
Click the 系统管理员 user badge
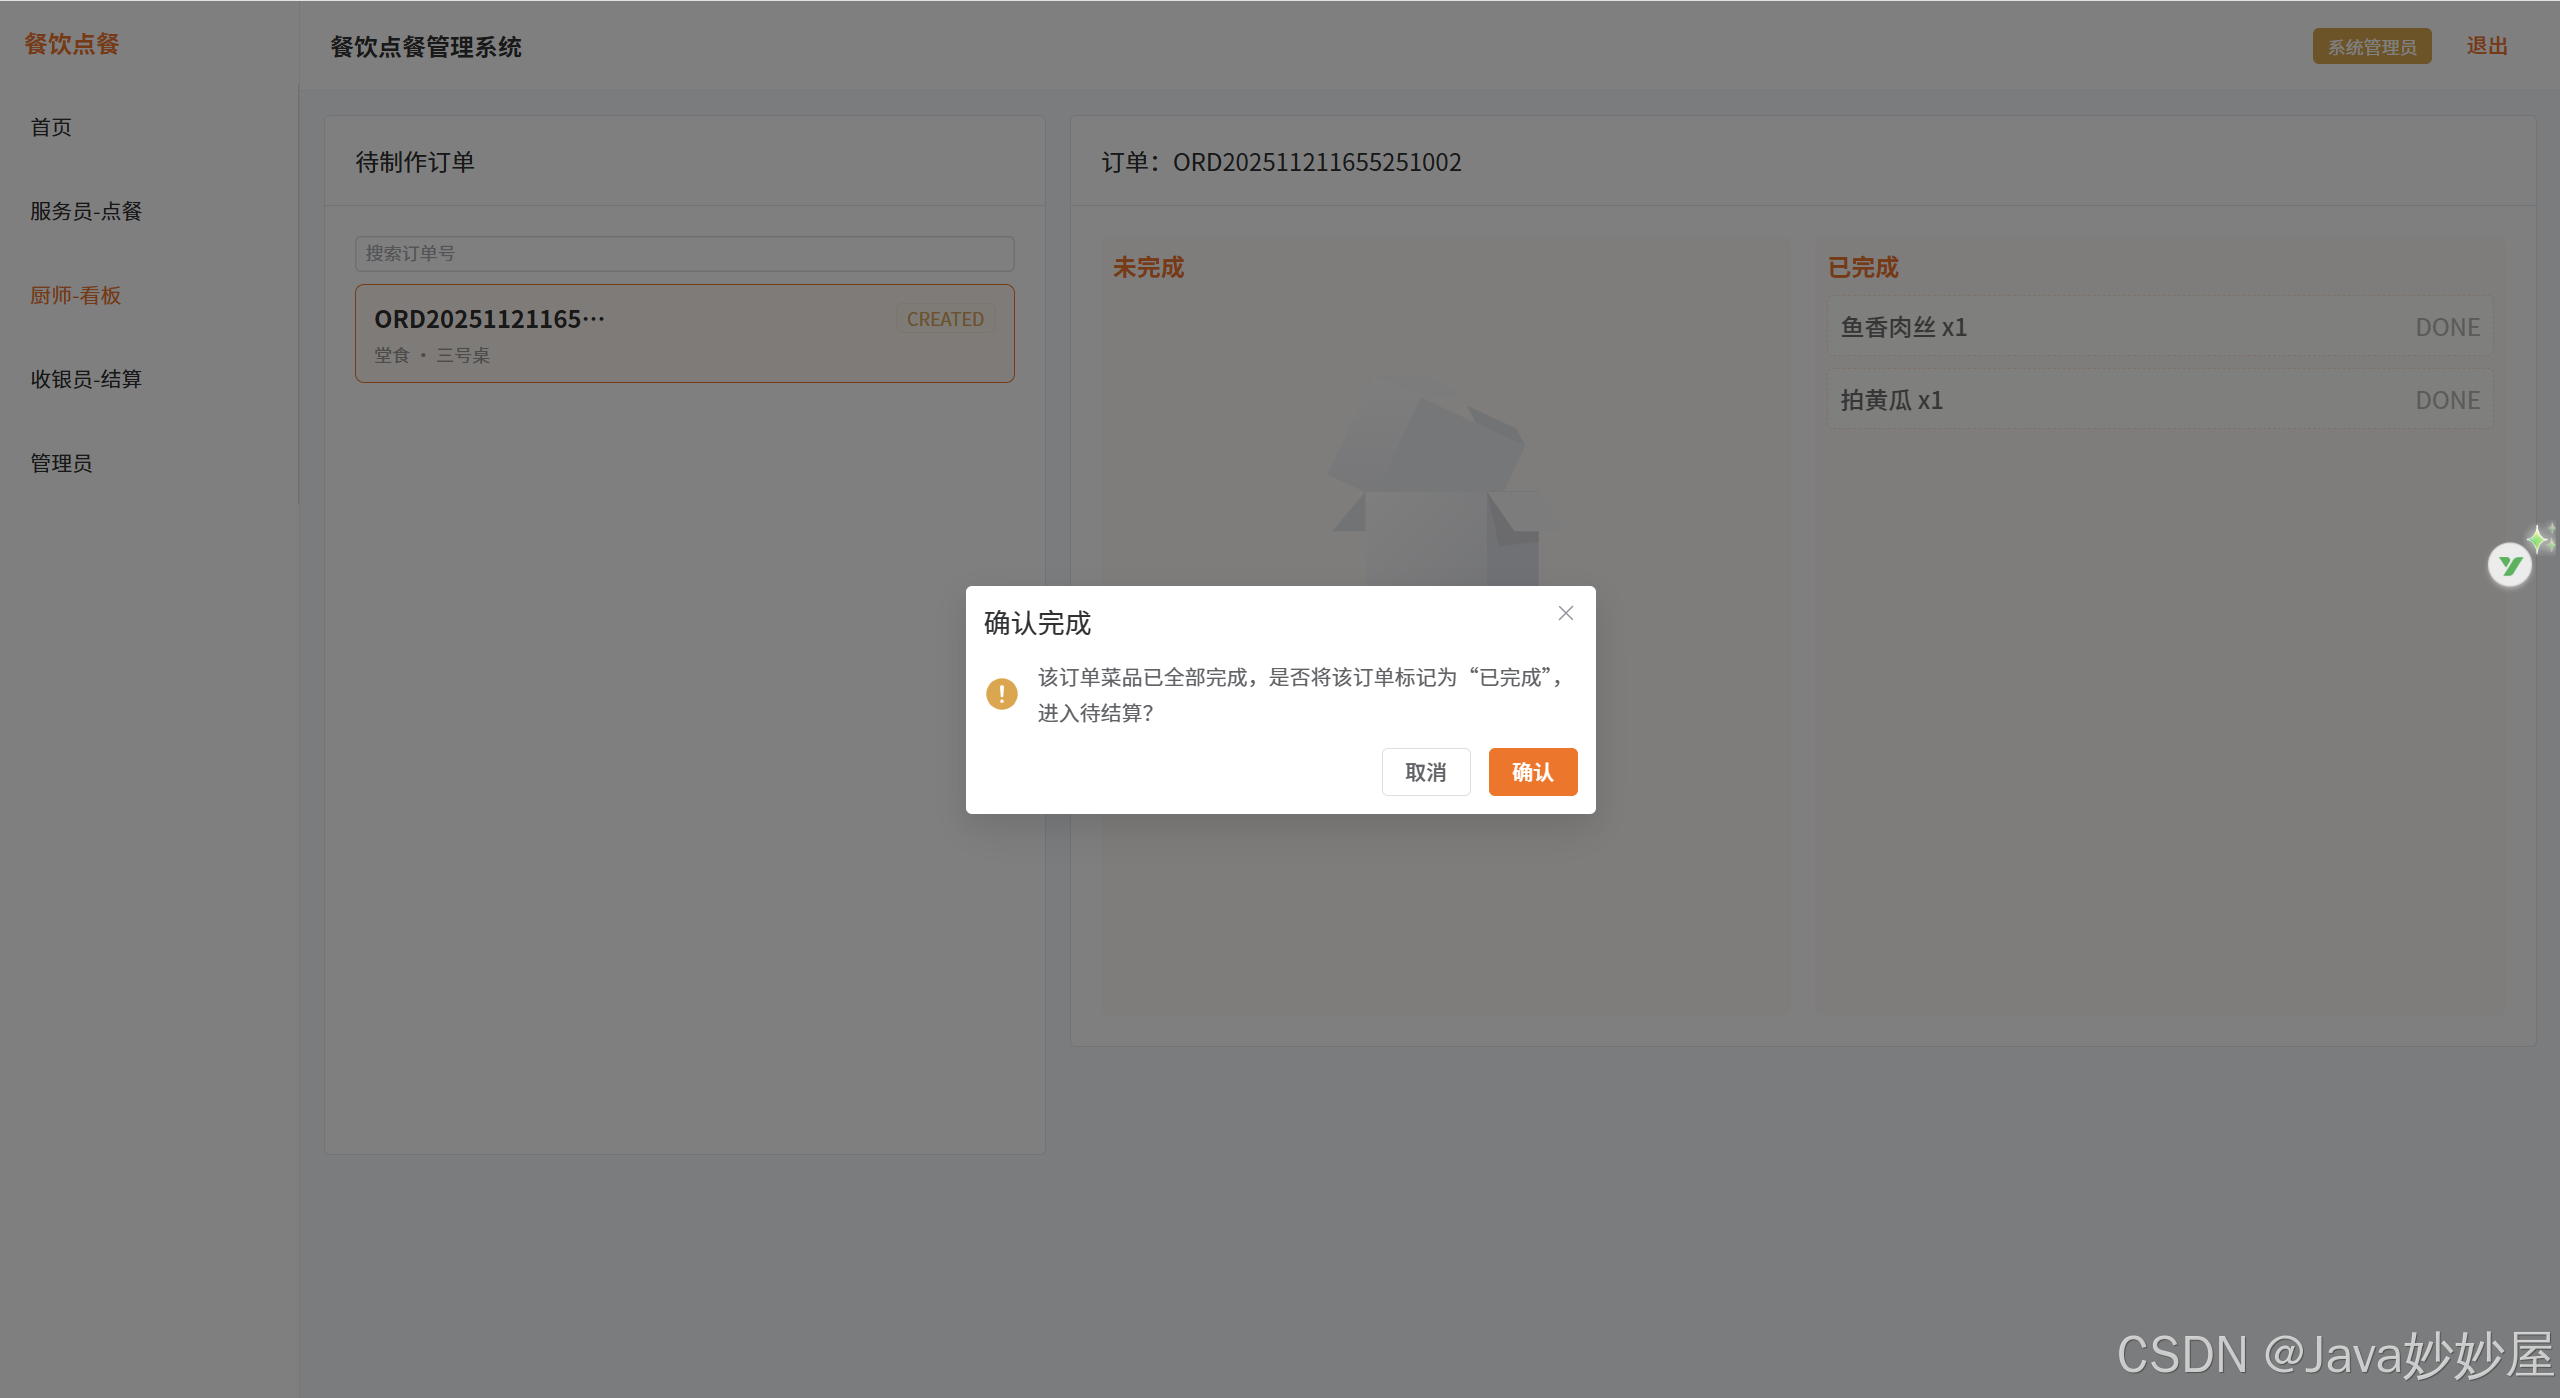click(x=2371, y=47)
